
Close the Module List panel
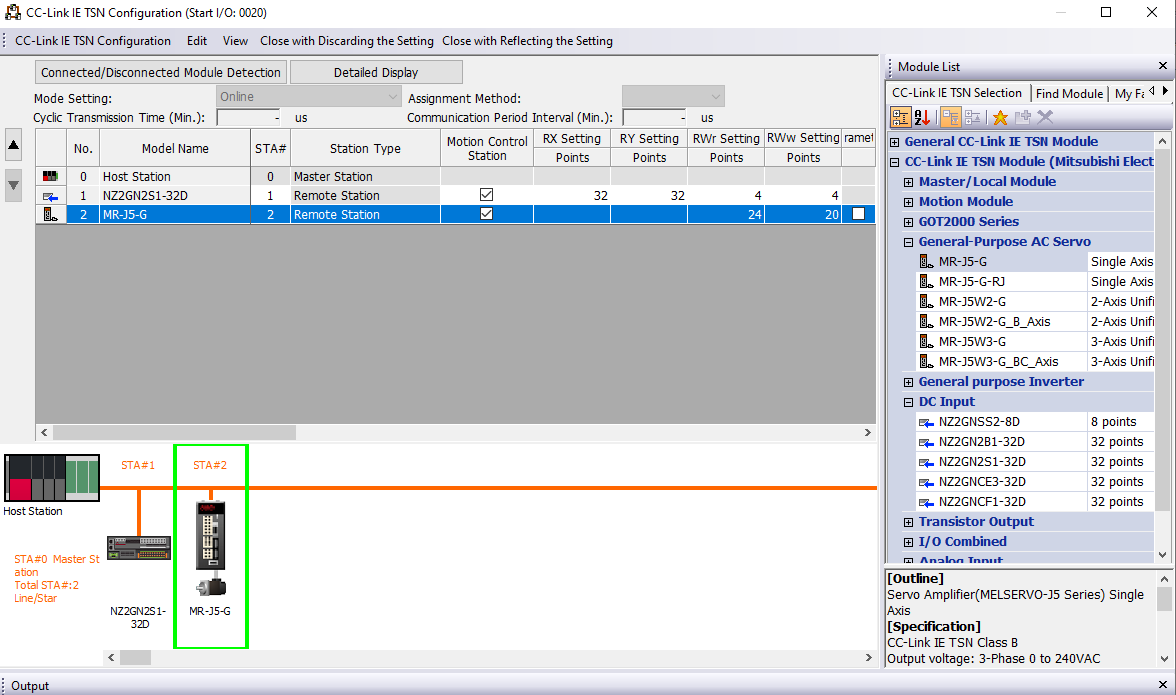point(1162,66)
